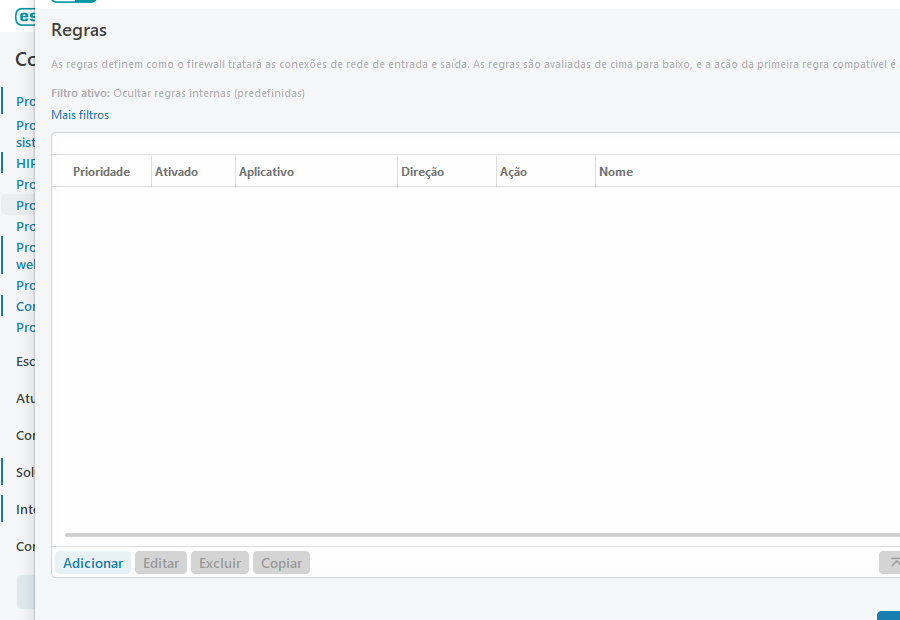Image resolution: width=900 pixels, height=620 pixels.
Task: Click the Editar button
Action: coord(160,562)
